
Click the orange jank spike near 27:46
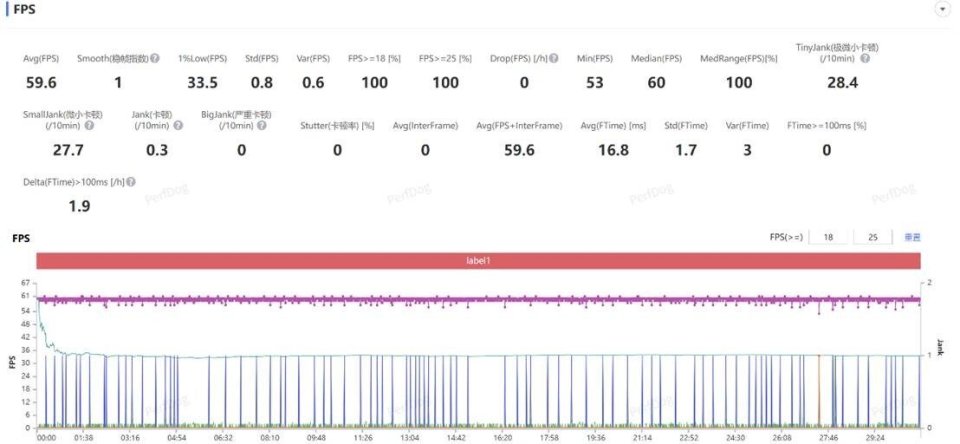pos(819,389)
